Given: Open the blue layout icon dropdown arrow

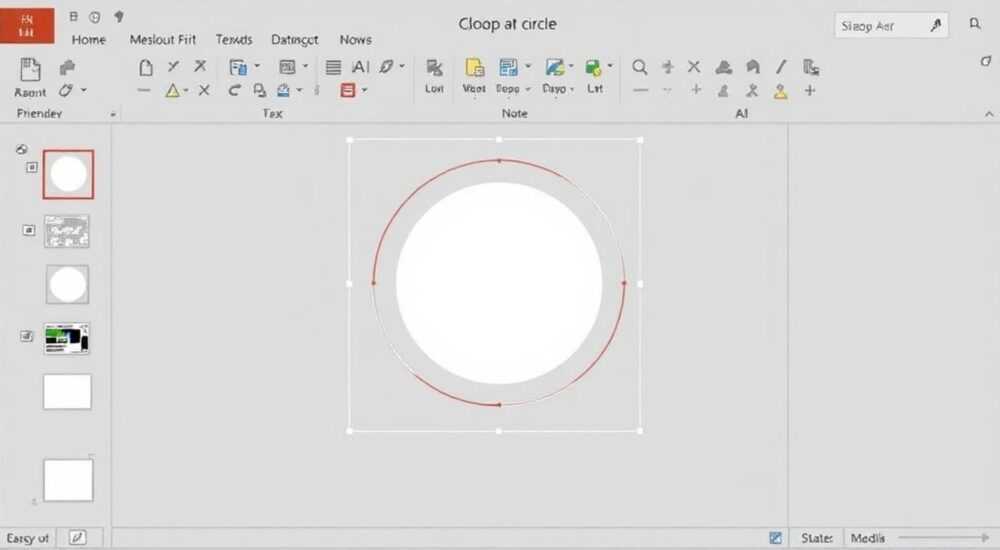Looking at the screenshot, I should [257, 66].
